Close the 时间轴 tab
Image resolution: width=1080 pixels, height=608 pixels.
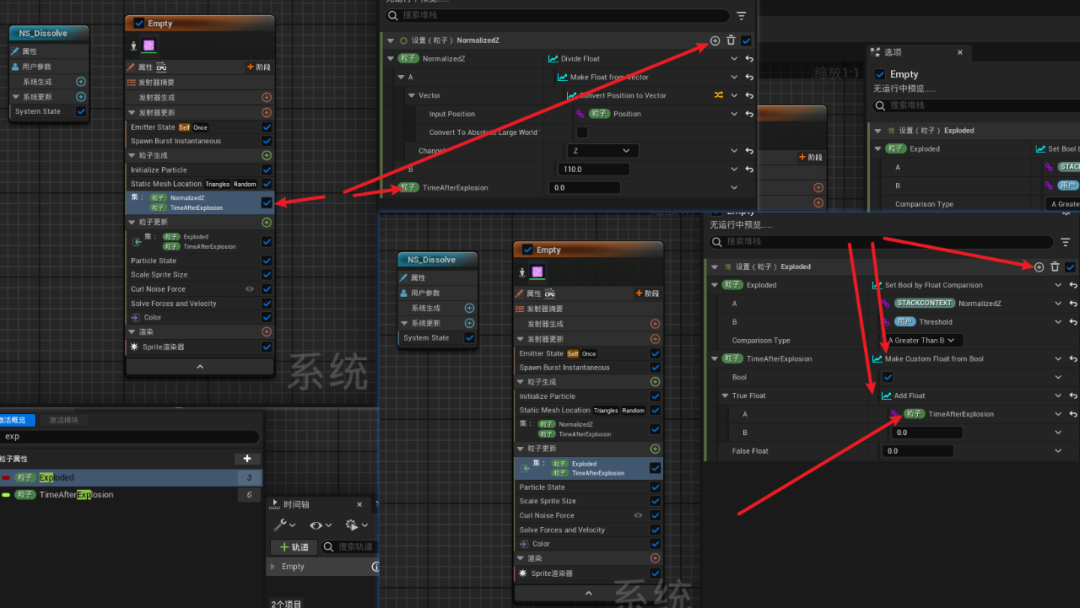click(x=360, y=505)
